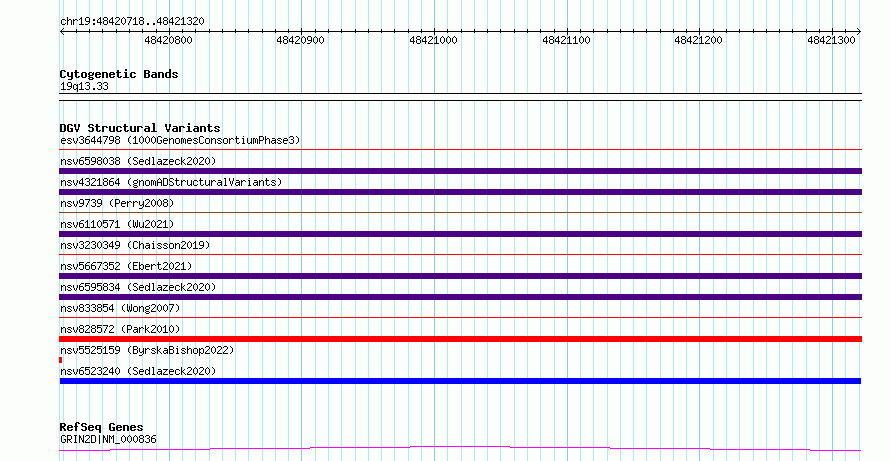Click ruler position 48421200
This screenshot has height=461, width=890.
pyautogui.click(x=698, y=40)
